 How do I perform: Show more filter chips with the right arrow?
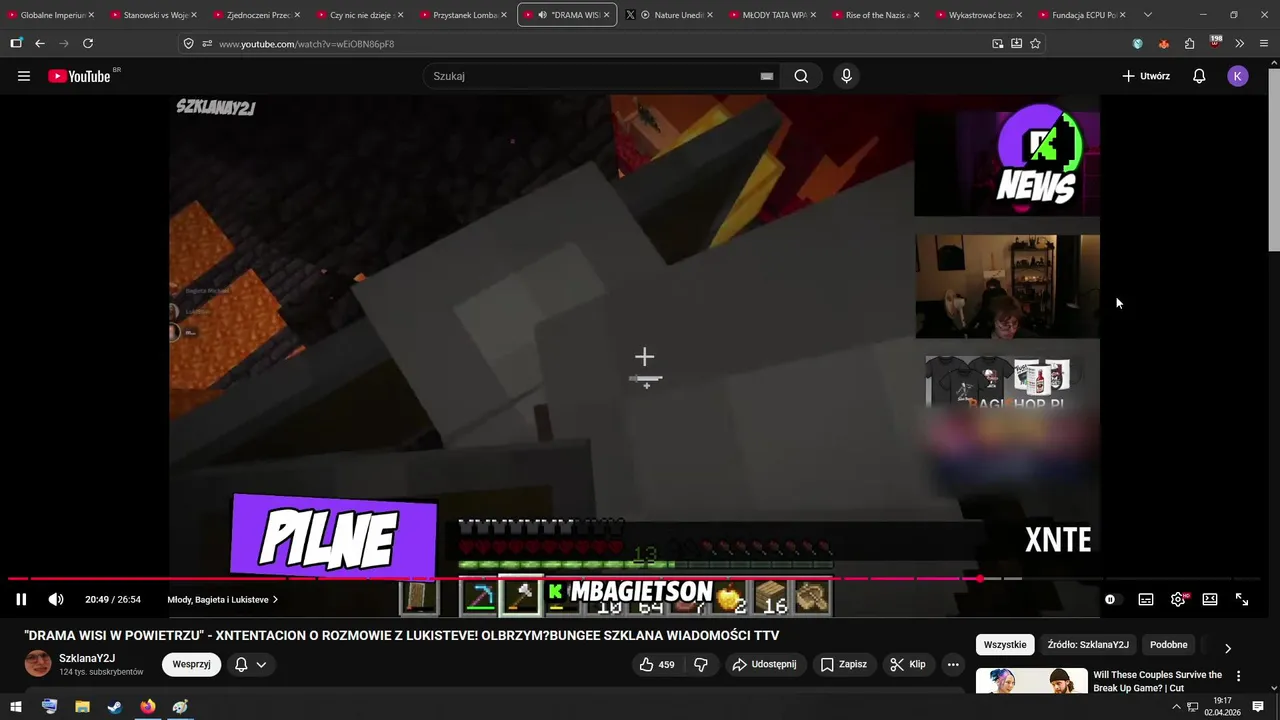[1228, 648]
